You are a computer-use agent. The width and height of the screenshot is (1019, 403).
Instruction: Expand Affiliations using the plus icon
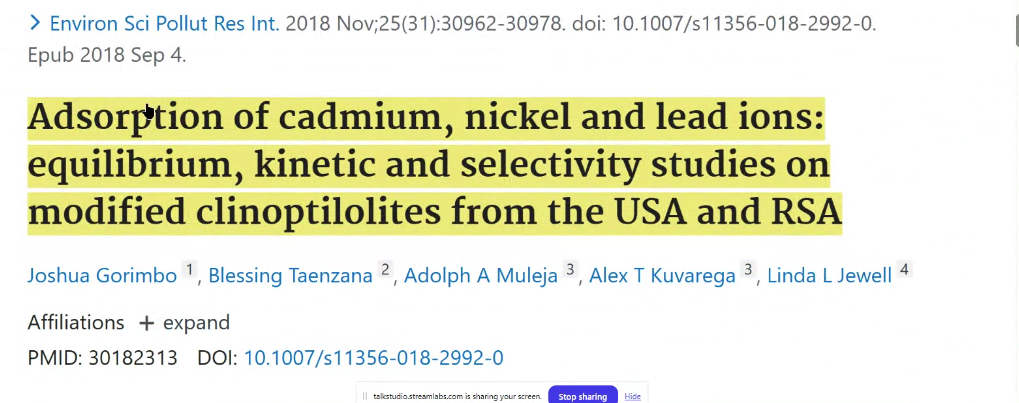(147, 323)
